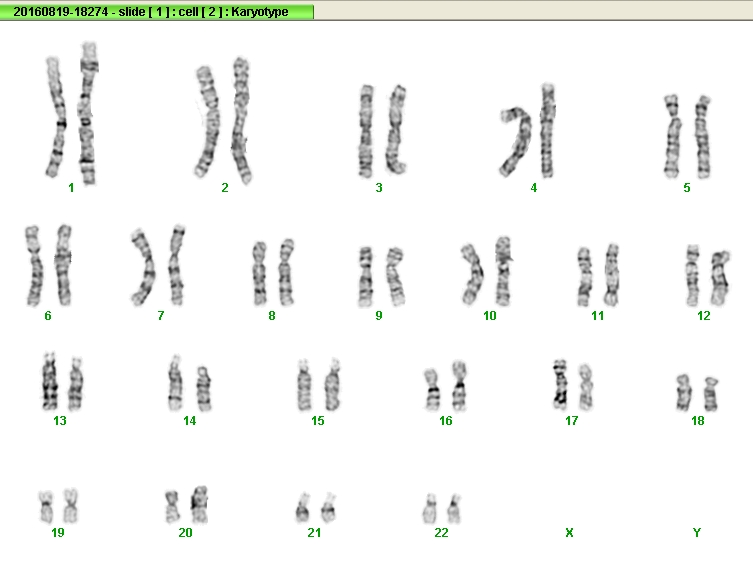Click the chromosome 18 pair image
The width and height of the screenshot is (753, 579).
pos(697,393)
